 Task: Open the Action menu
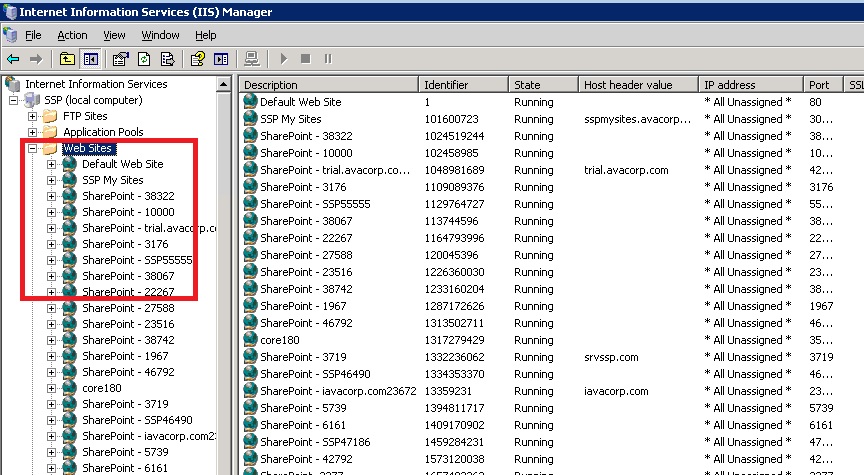coord(72,35)
